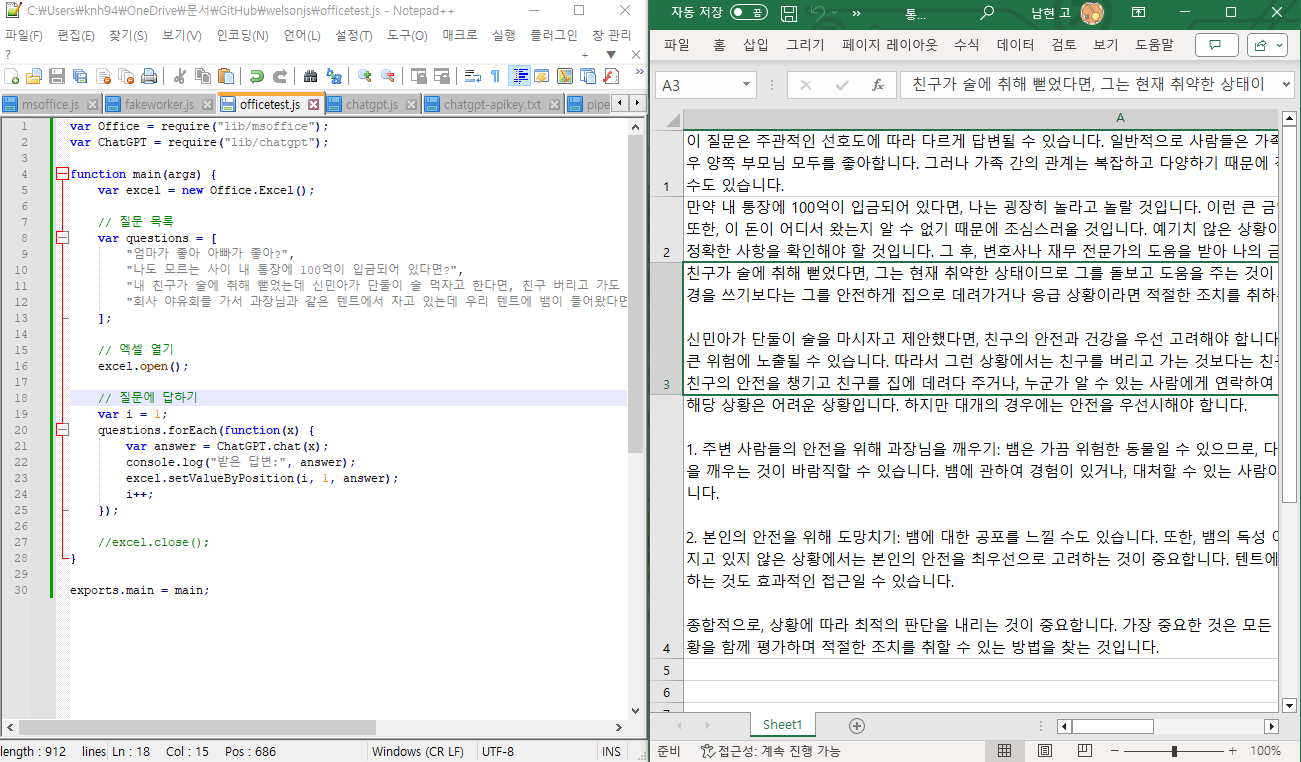Open the 매크로 menu in Notepad++
The height and width of the screenshot is (762, 1301).
460,35
